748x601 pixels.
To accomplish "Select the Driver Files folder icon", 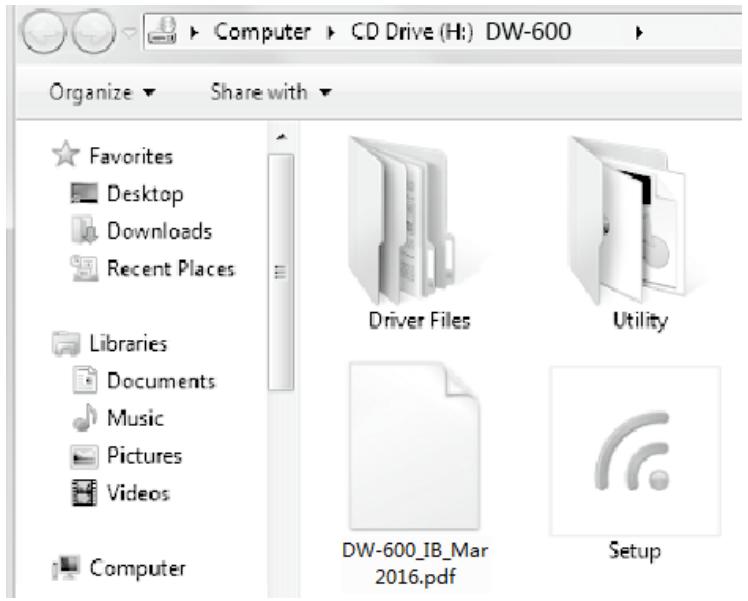I will 402,220.
